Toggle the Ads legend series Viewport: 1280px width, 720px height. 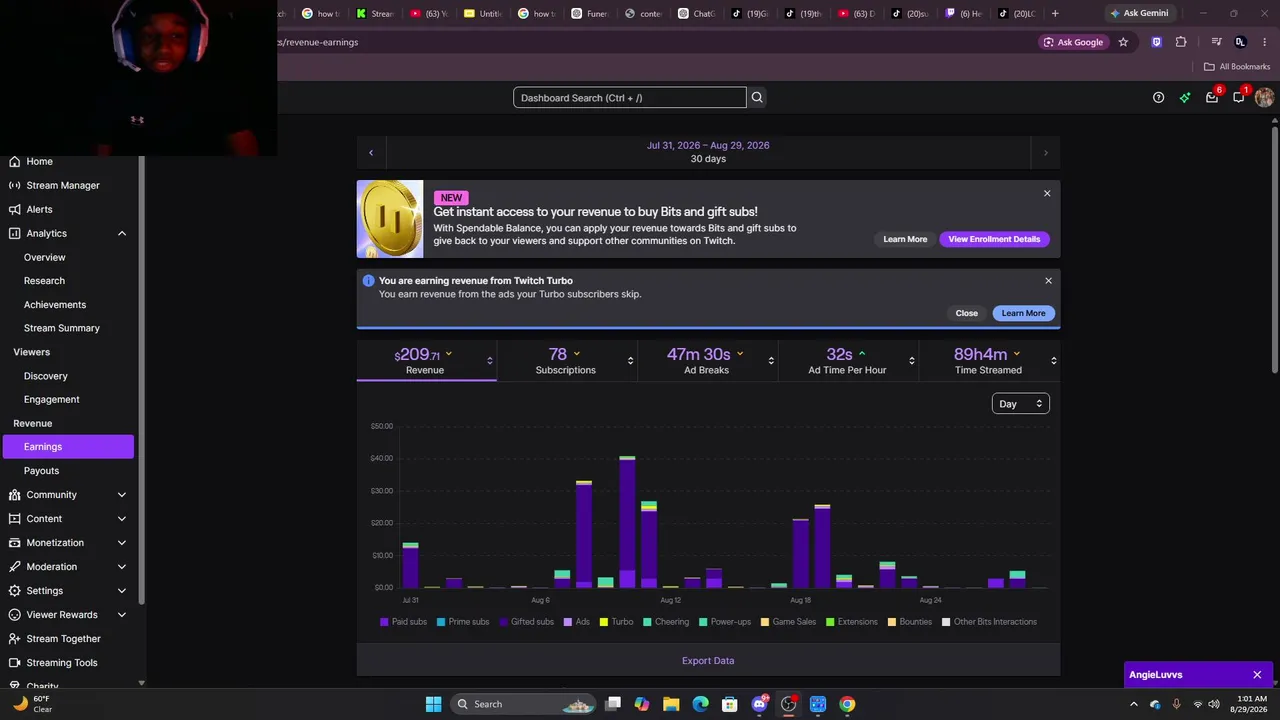click(x=577, y=622)
